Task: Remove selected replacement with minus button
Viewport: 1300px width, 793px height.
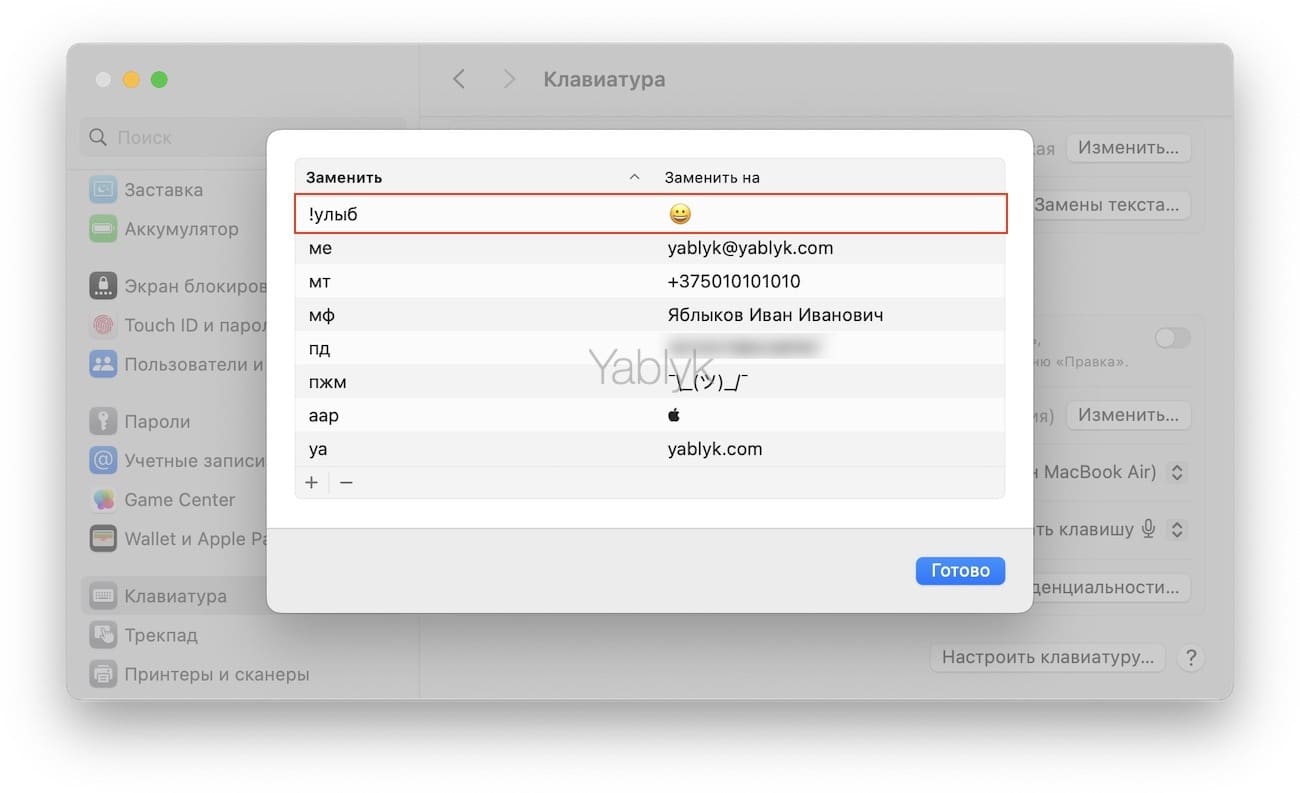Action: 346,482
